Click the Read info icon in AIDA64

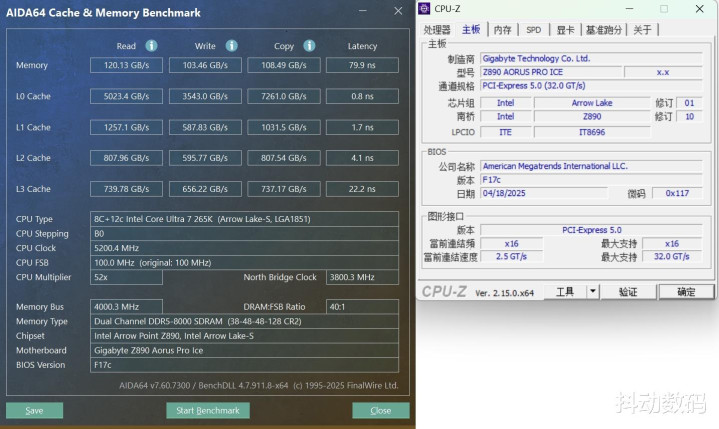pos(151,46)
